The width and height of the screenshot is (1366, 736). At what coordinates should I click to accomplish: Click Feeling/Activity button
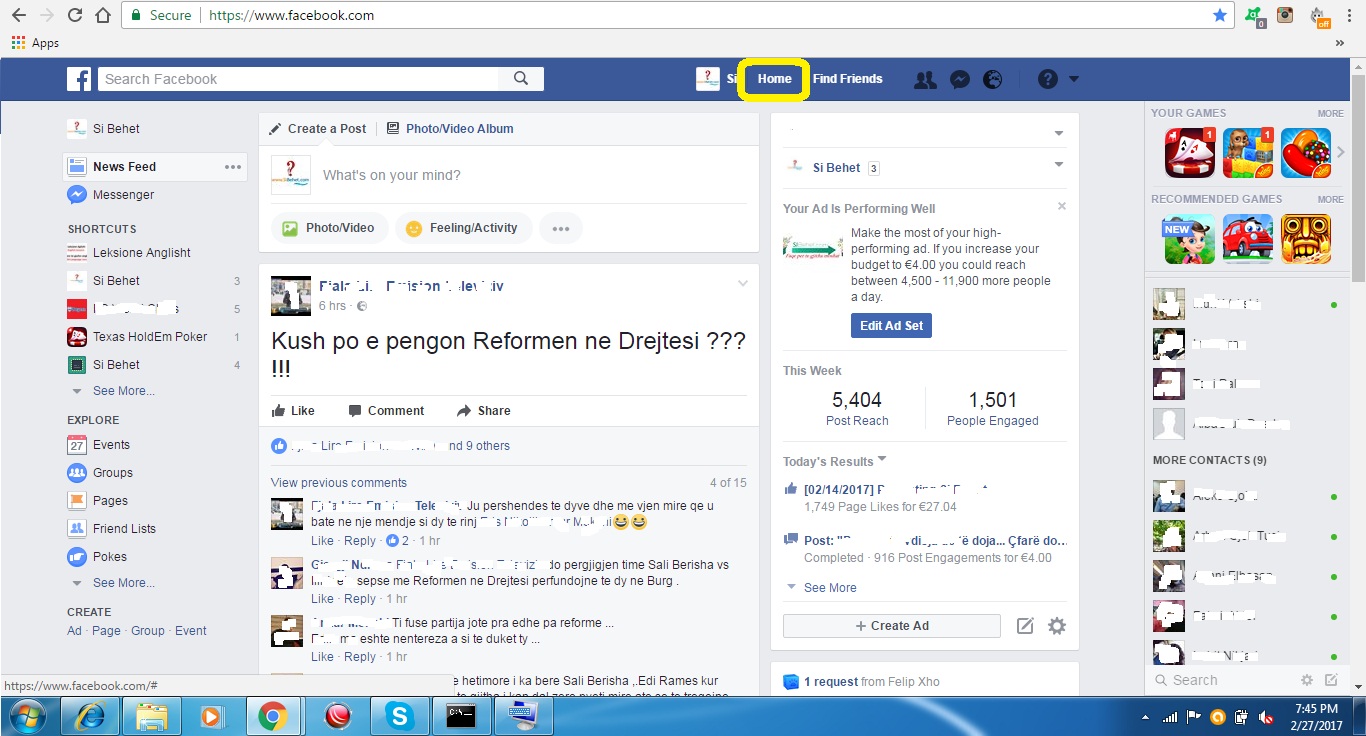coord(462,228)
